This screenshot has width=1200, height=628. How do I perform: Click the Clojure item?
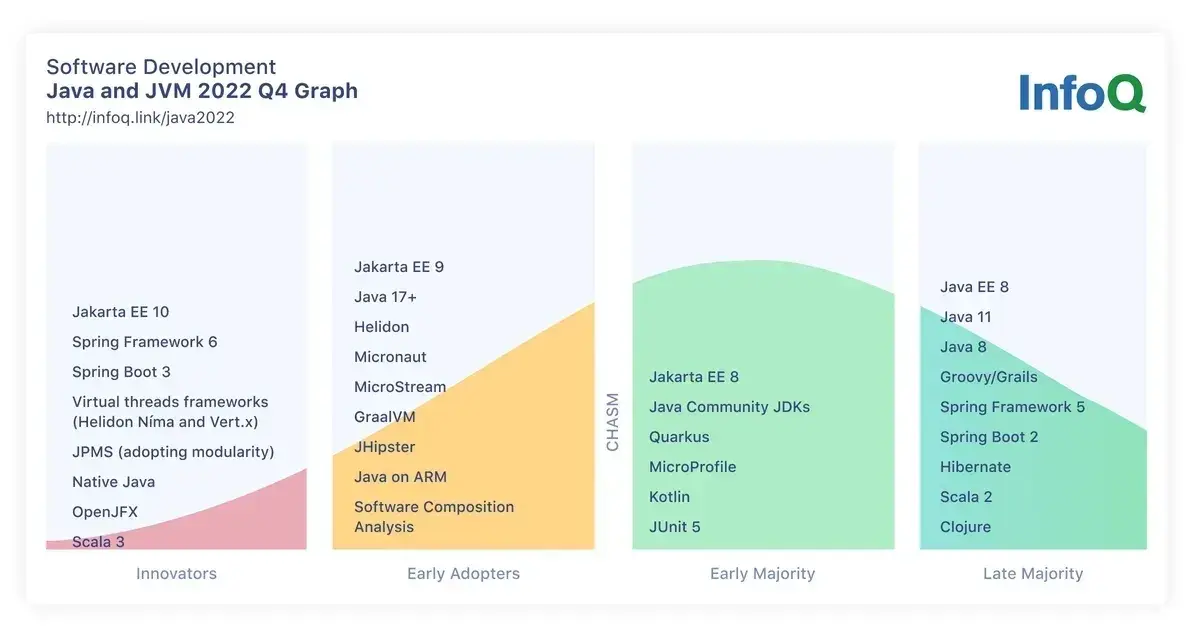(x=965, y=527)
